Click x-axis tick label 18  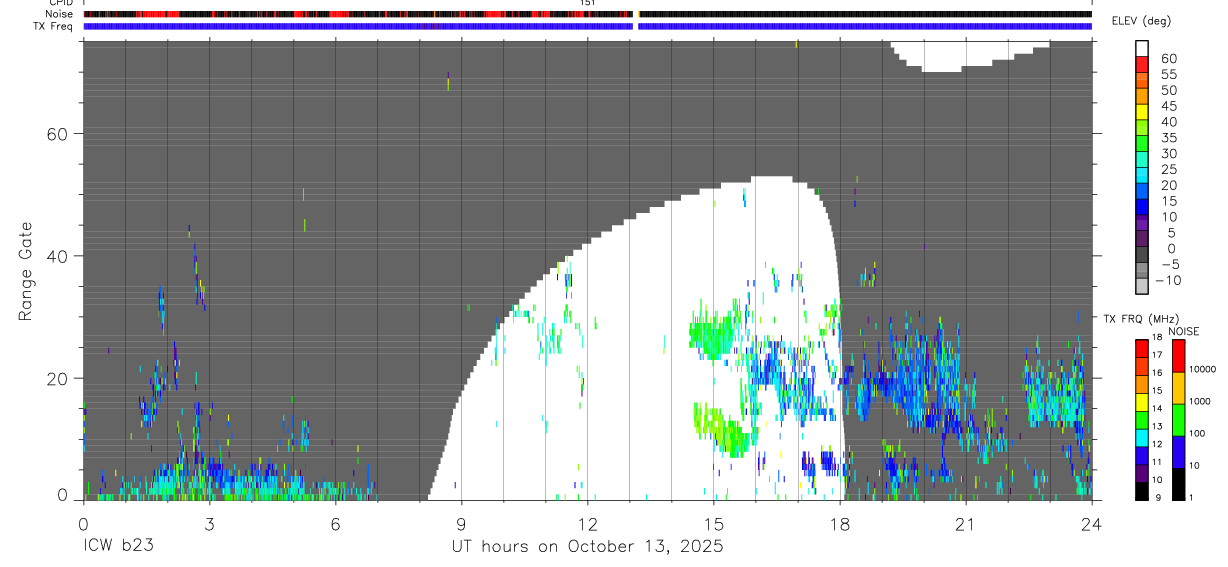[840, 524]
